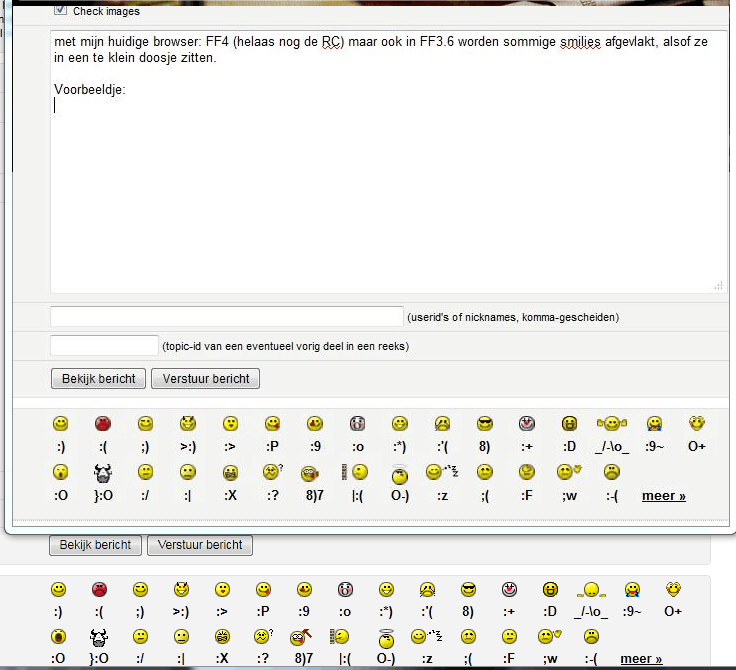Insert the ;w waving smiley in the front popup
The width and height of the screenshot is (736, 670).
click(568, 471)
